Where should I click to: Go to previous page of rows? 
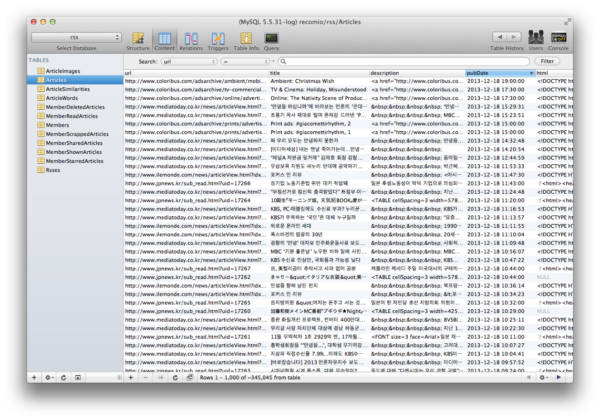coord(528,377)
